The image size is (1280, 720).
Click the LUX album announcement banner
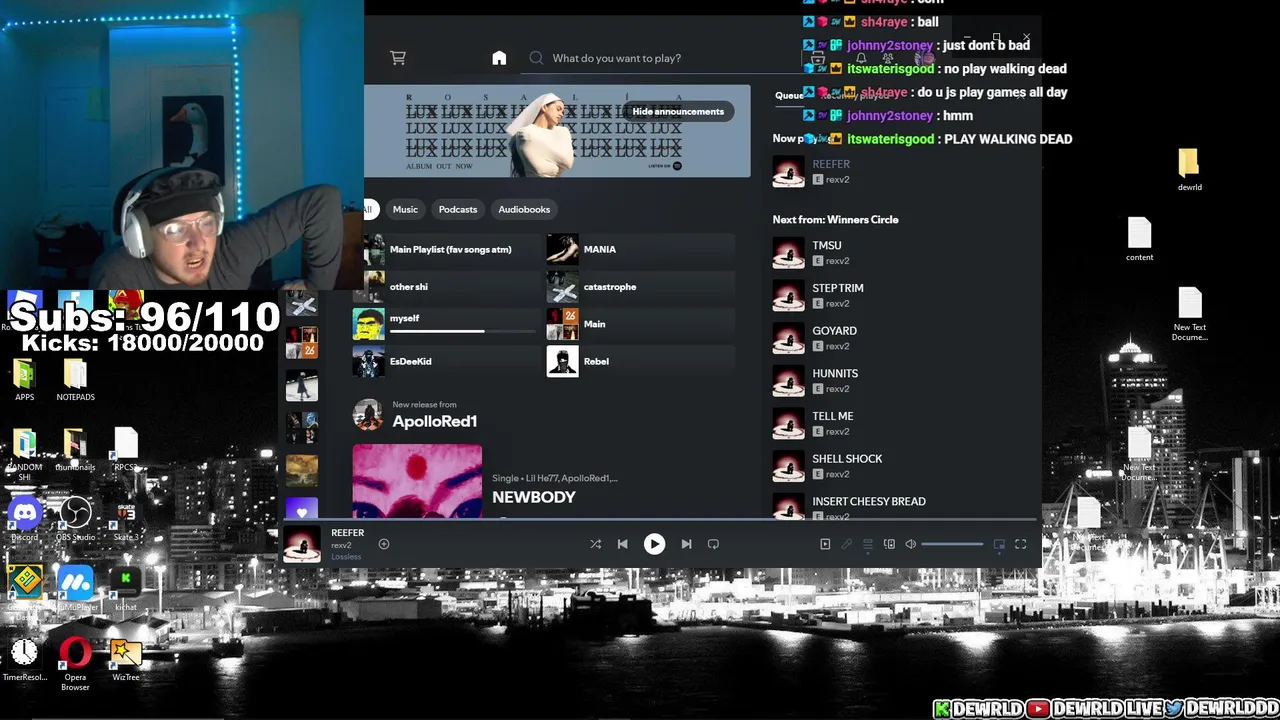(557, 131)
